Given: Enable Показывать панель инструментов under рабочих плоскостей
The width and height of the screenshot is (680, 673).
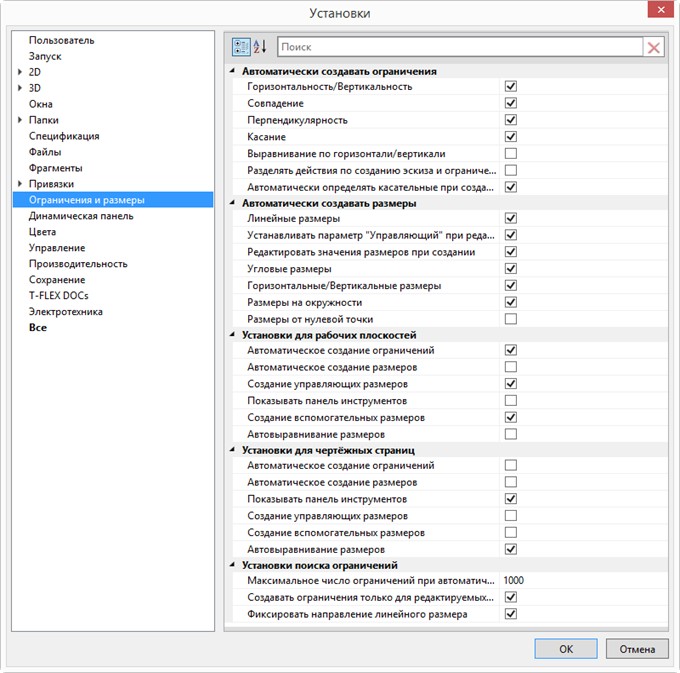Looking at the screenshot, I should 511,401.
